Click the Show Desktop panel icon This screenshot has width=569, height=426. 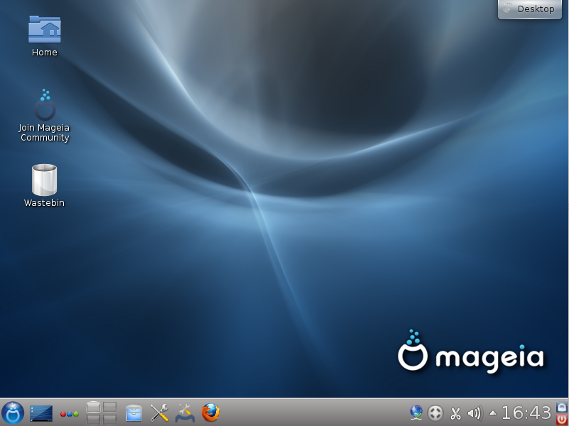pyautogui.click(x=41, y=413)
